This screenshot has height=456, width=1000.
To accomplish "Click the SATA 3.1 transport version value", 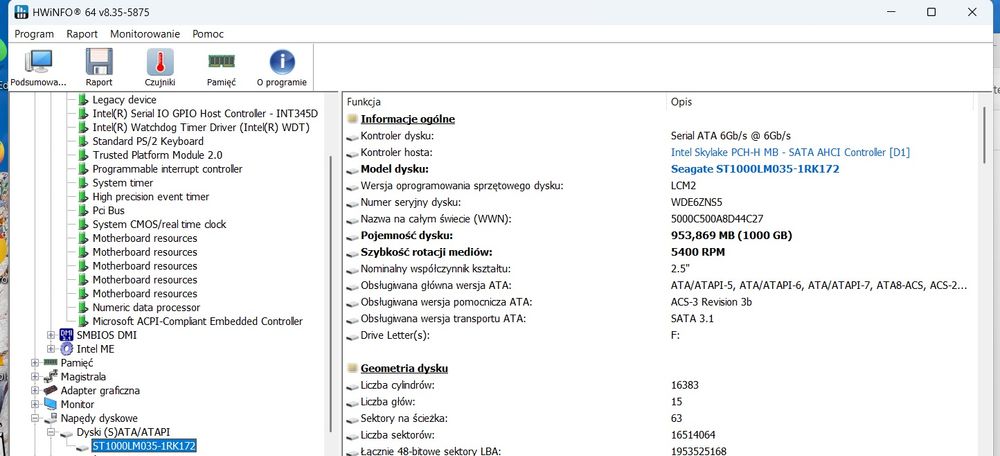I will tap(692, 318).
